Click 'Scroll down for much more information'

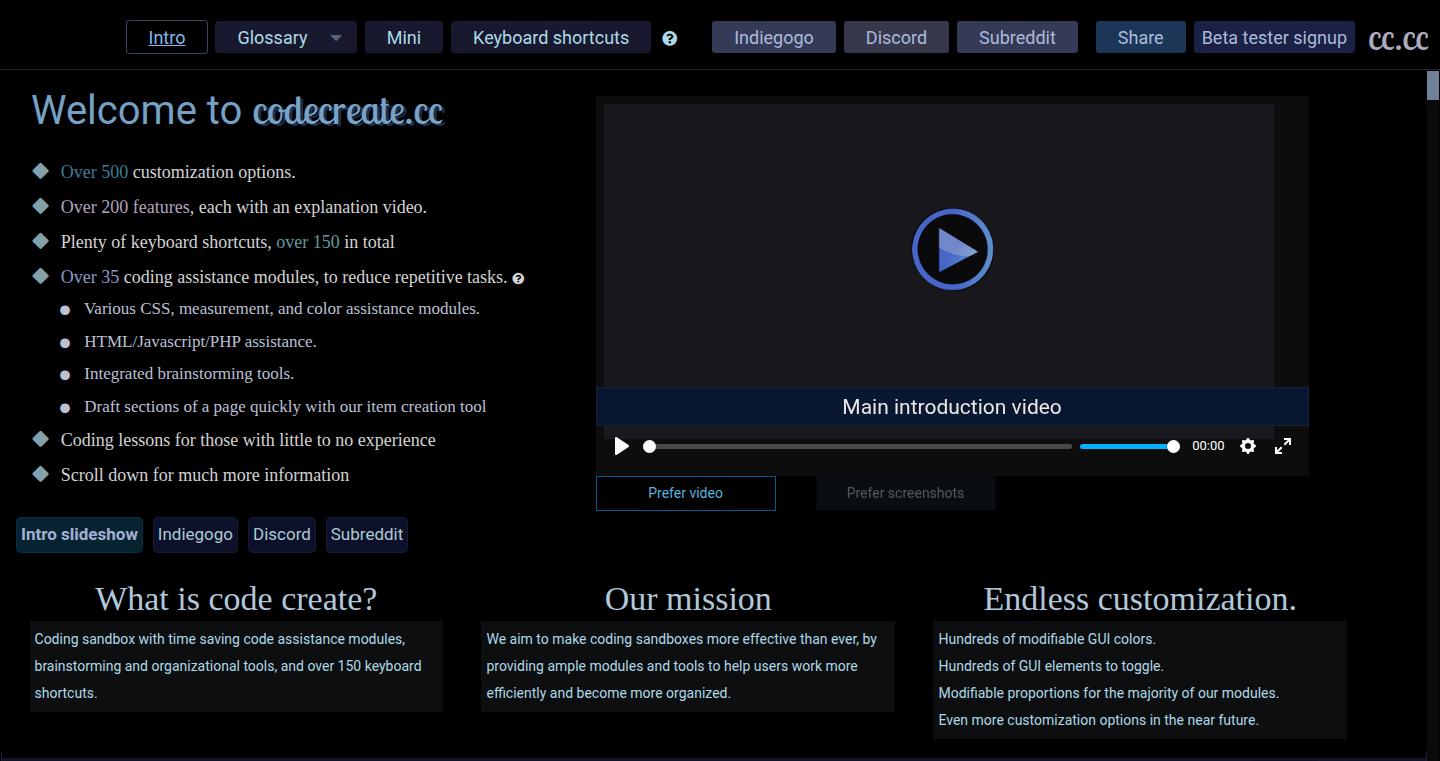[205, 475]
